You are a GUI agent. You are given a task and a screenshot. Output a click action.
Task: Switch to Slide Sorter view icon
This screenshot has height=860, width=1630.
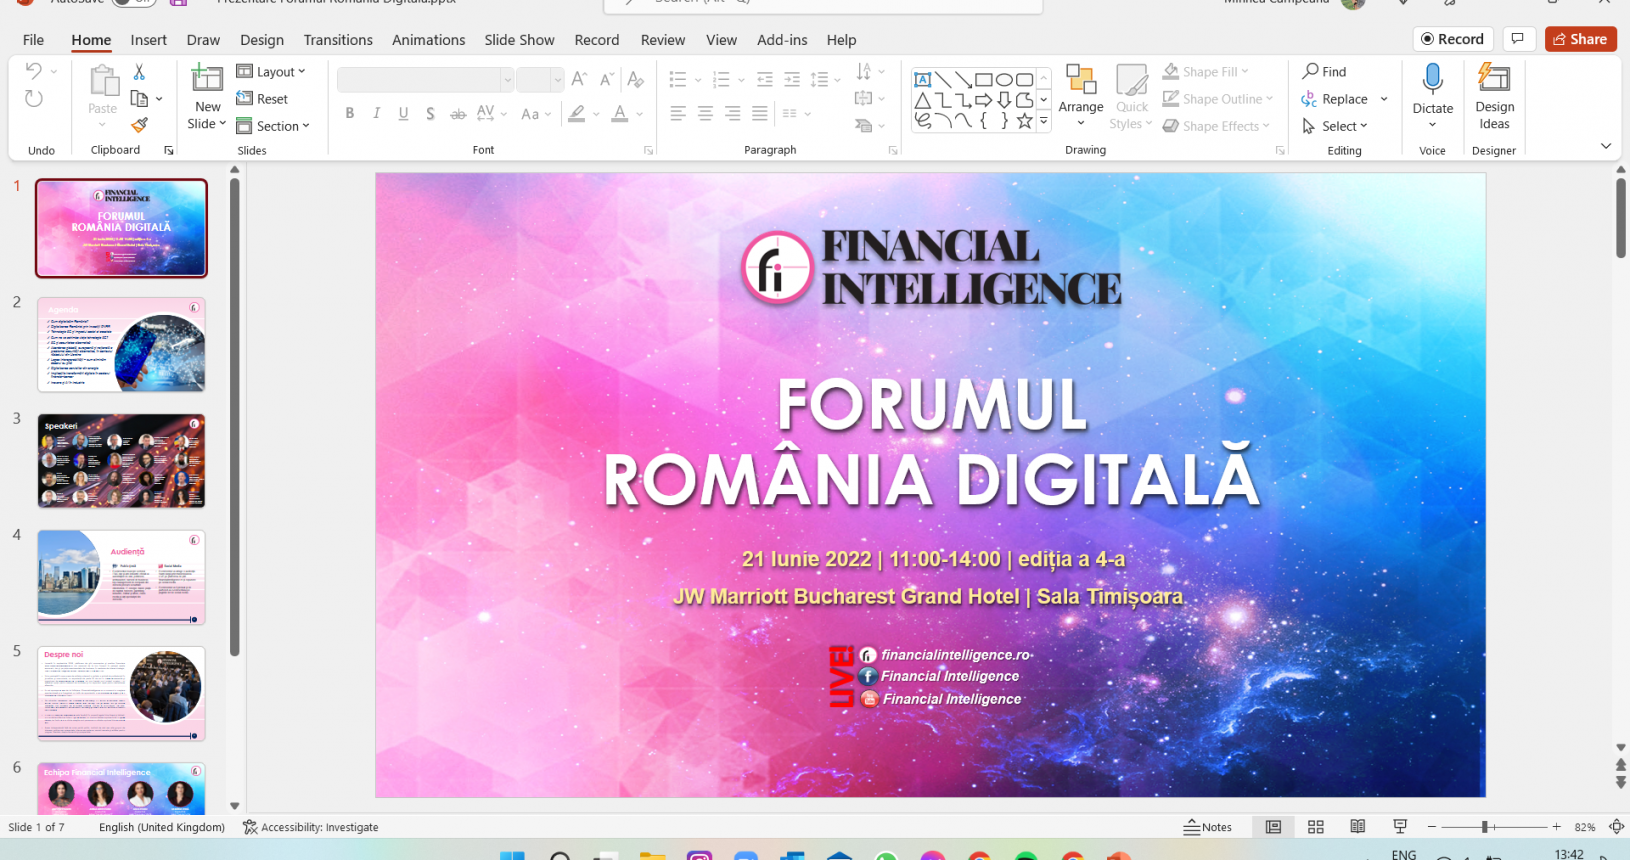pyautogui.click(x=1316, y=827)
